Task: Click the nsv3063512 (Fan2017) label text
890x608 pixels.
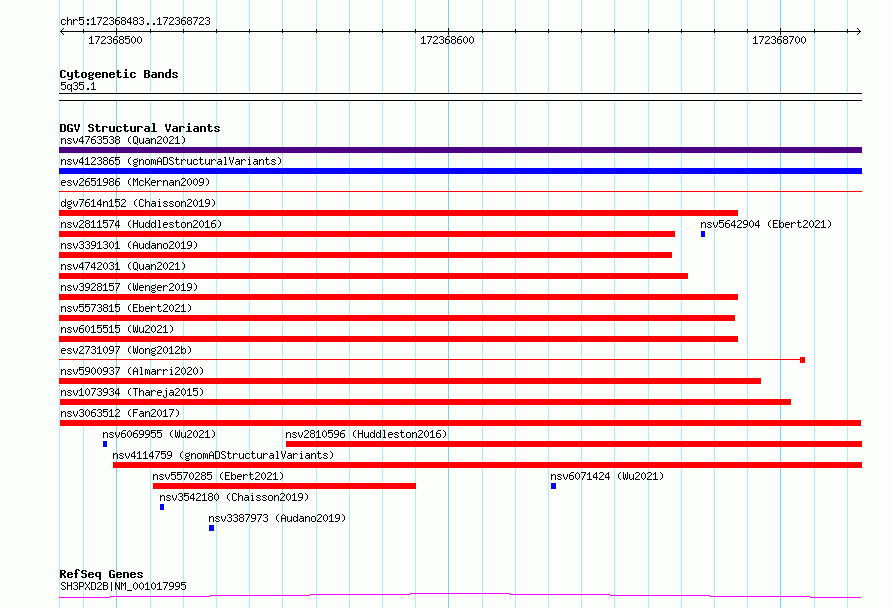Action: tap(120, 413)
